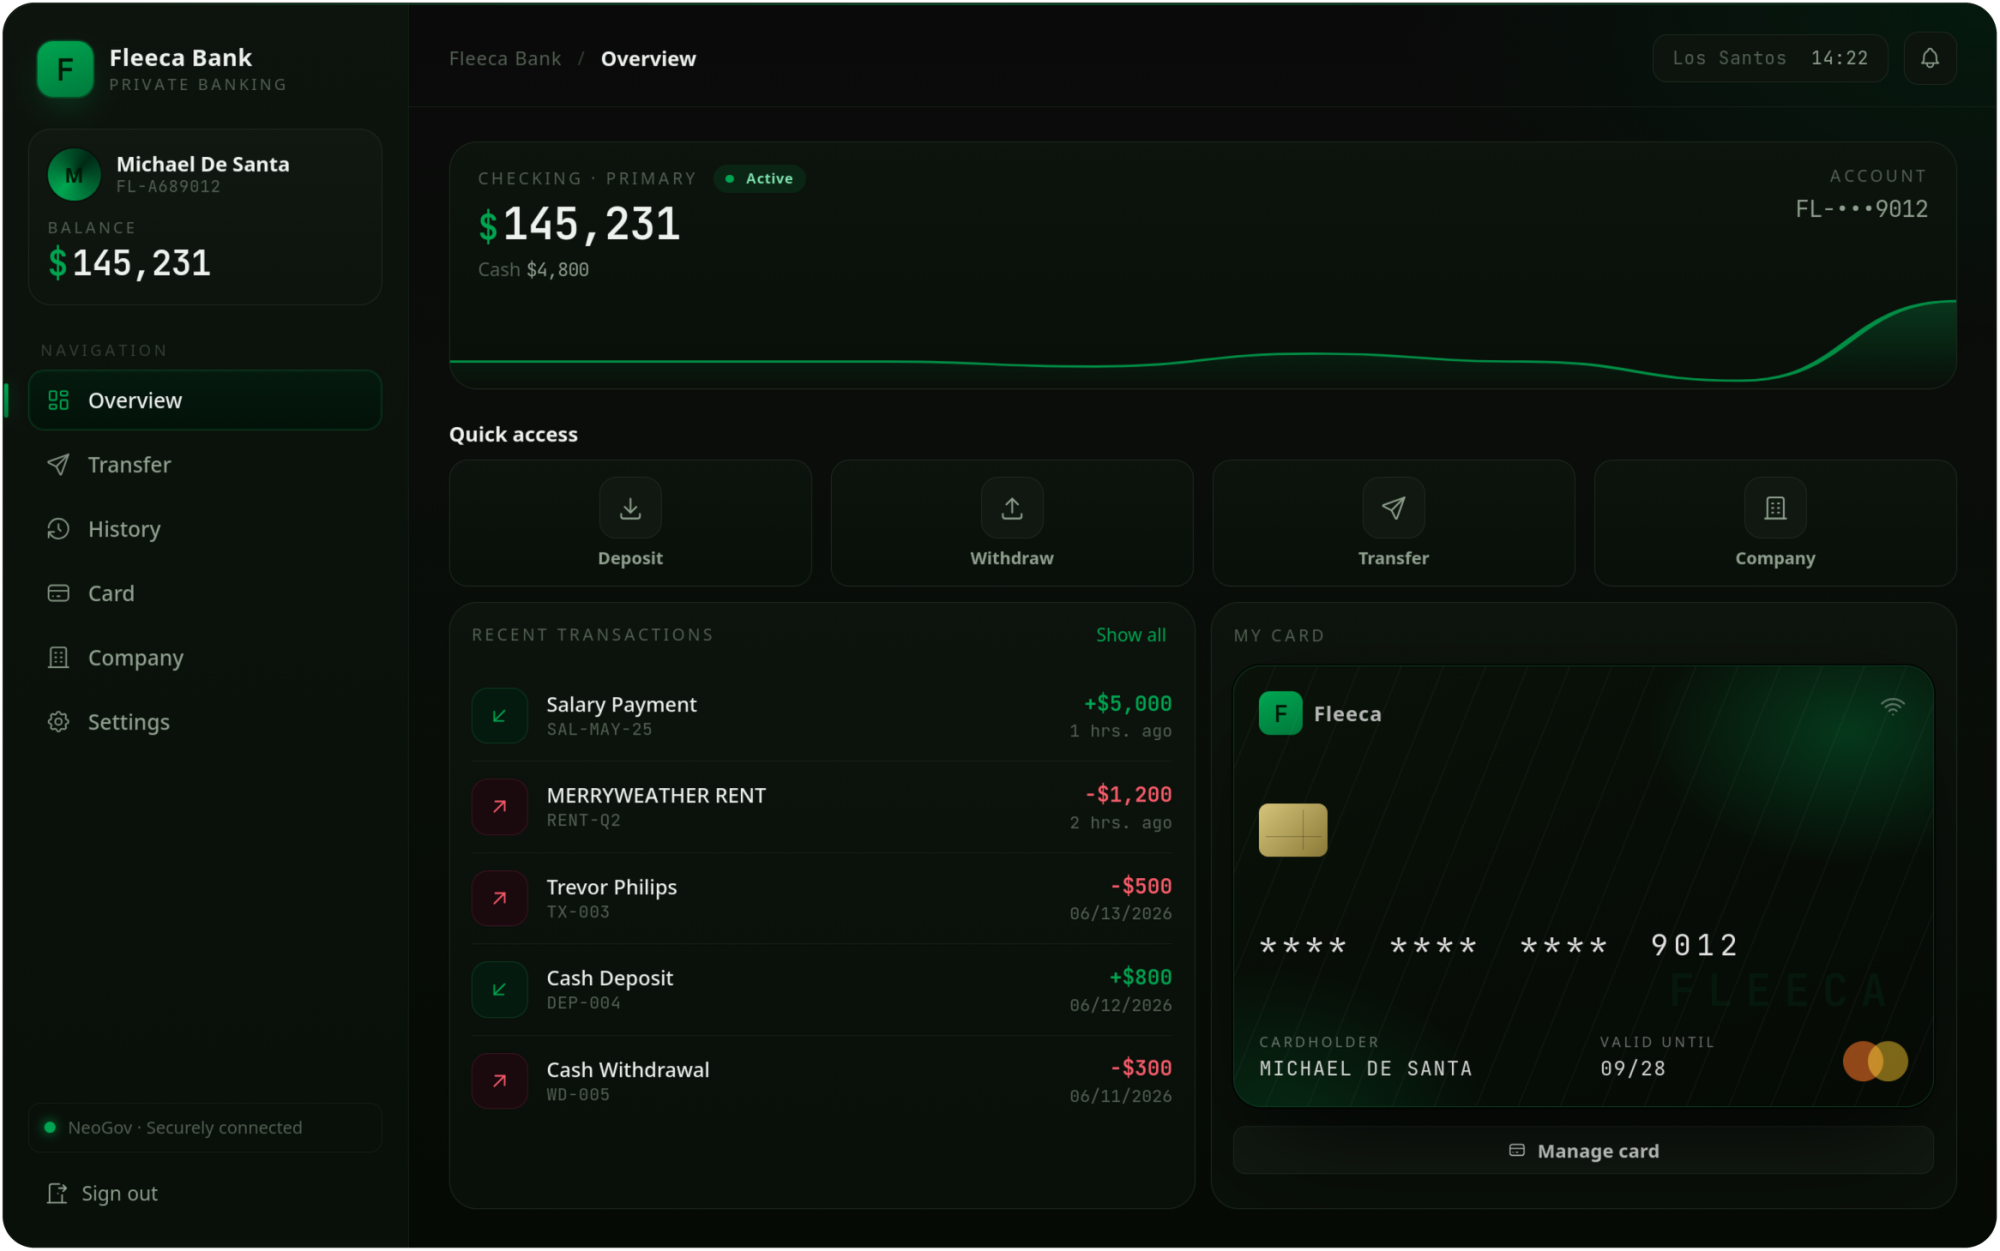
Task: Click the Overview grid icon in the sidebar
Action: coord(59,400)
